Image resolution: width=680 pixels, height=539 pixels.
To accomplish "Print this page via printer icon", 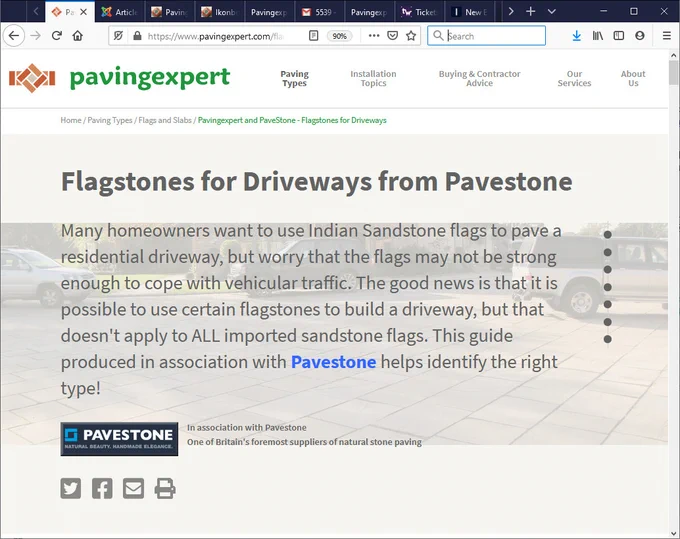I will [165, 488].
